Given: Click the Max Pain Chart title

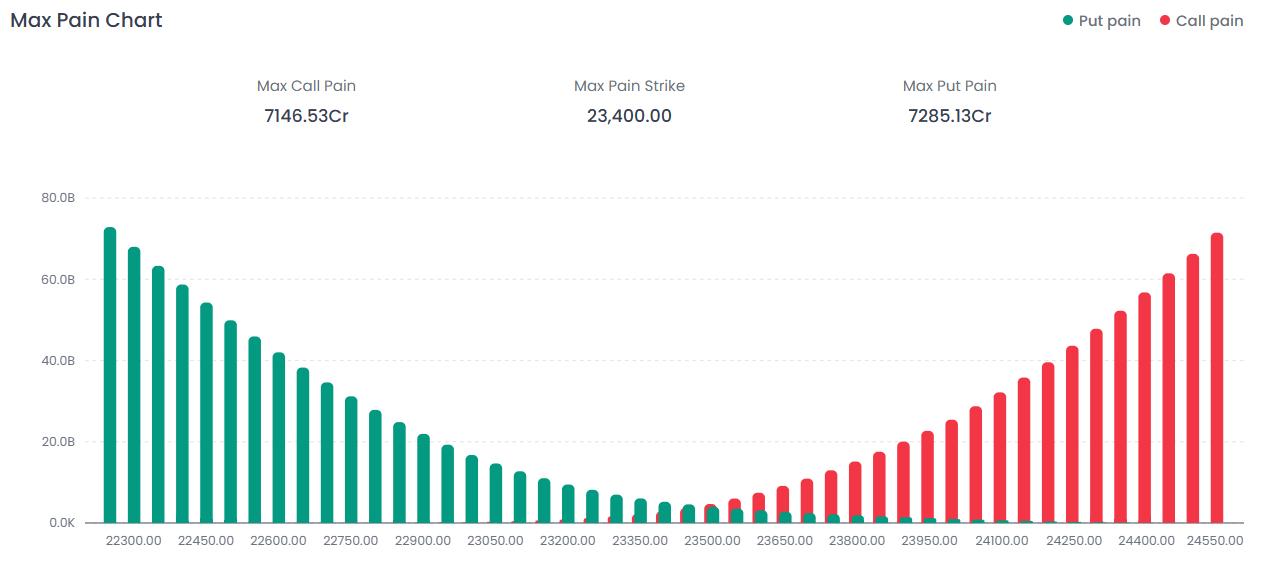Looking at the screenshot, I should click(86, 20).
